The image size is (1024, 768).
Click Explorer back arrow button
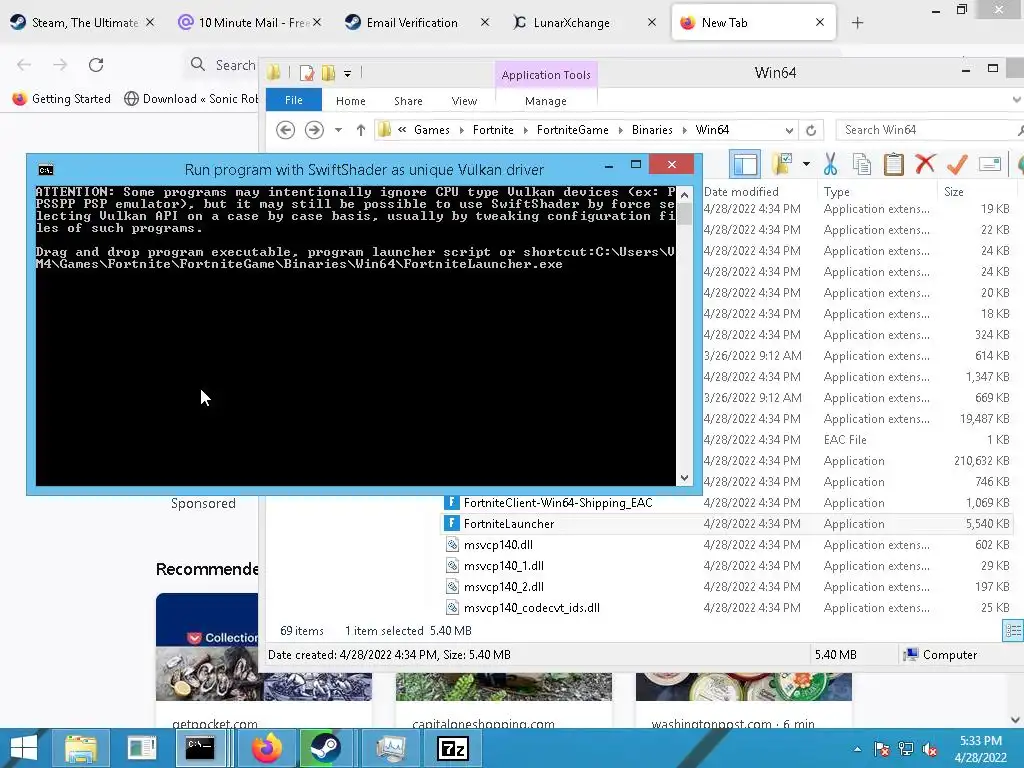point(285,130)
